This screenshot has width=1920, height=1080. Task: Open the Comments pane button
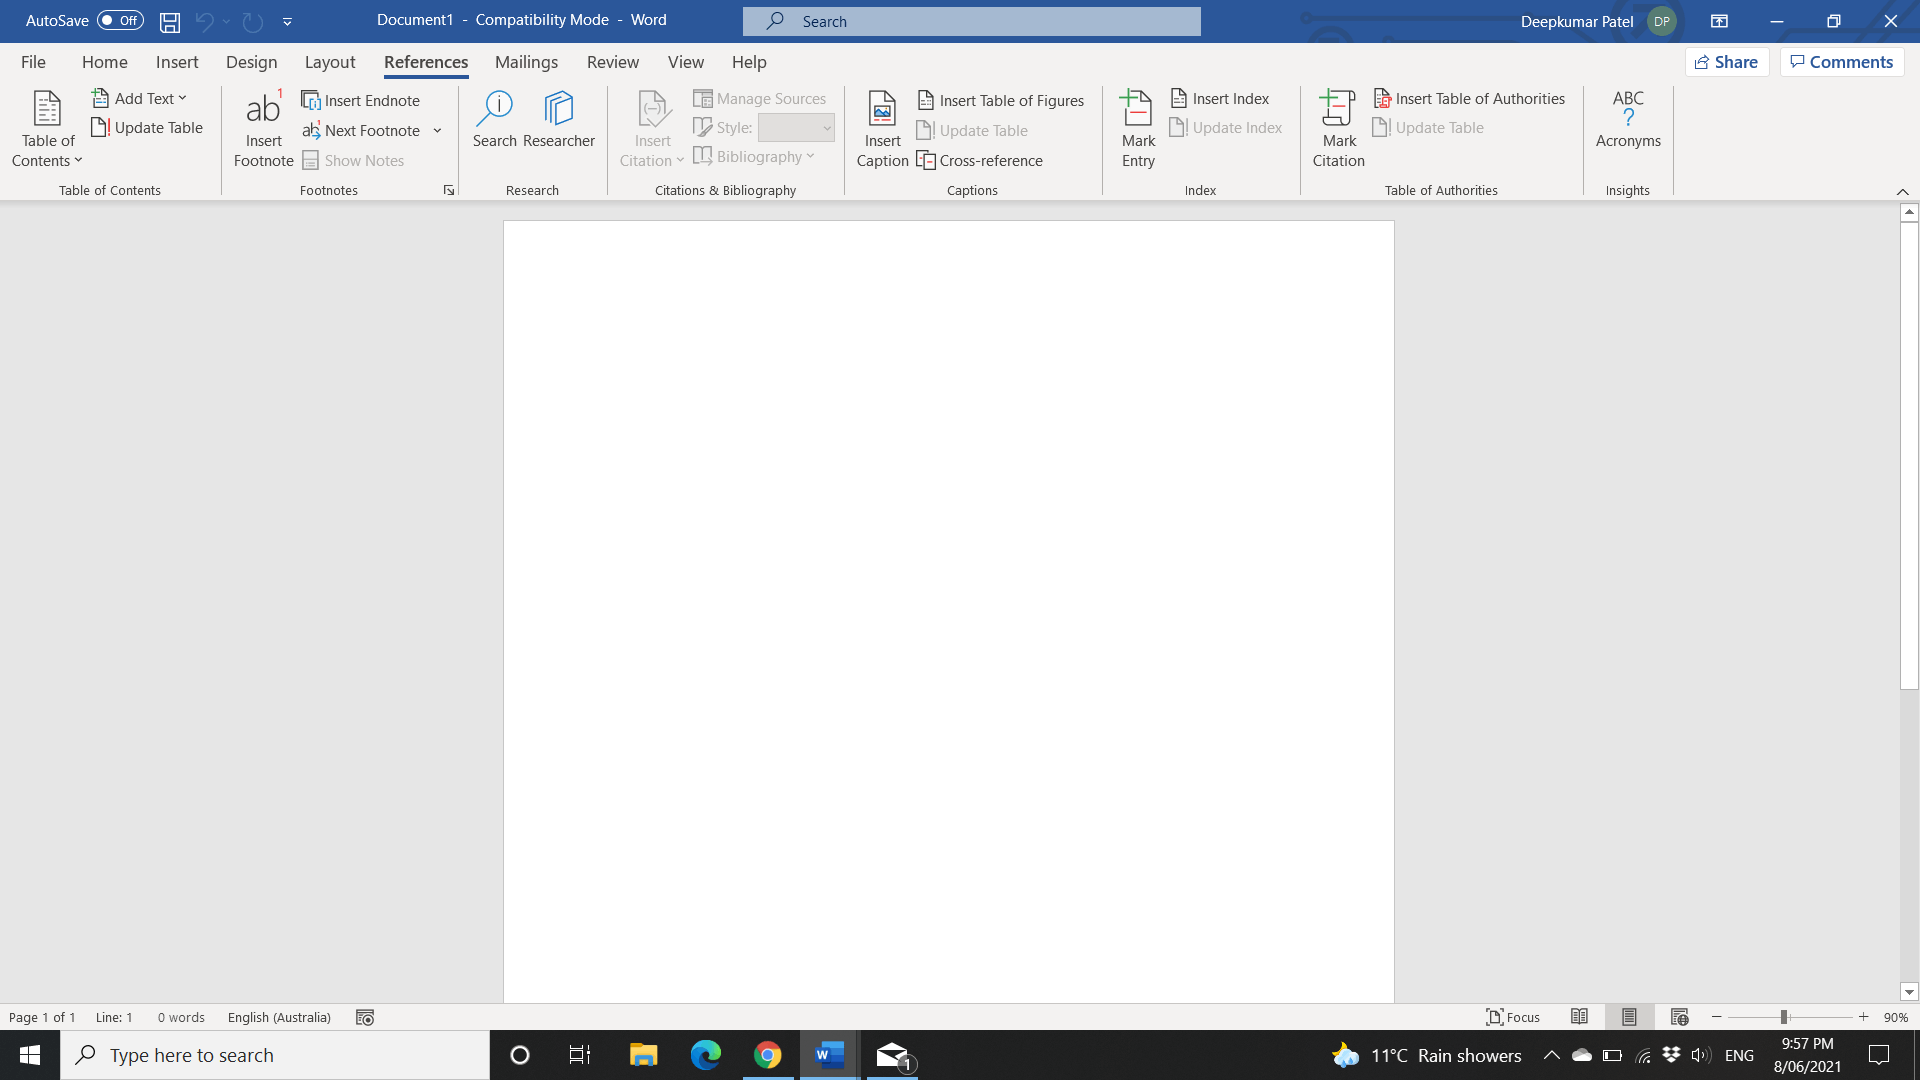pos(1841,62)
